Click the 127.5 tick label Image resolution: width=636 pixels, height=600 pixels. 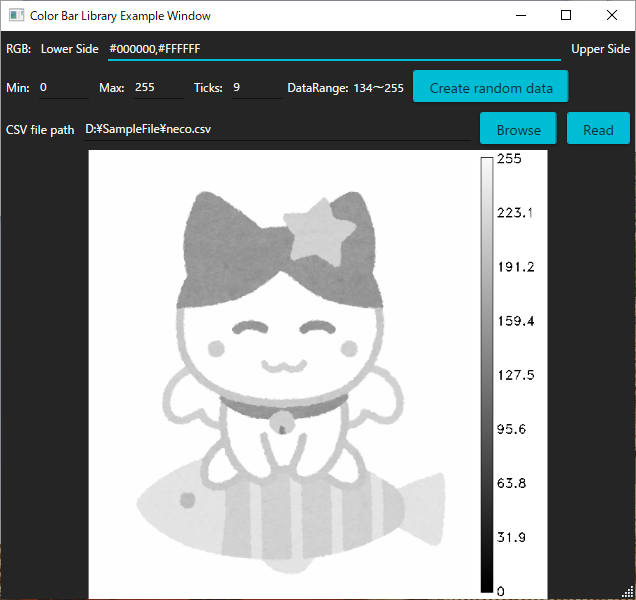point(516,375)
